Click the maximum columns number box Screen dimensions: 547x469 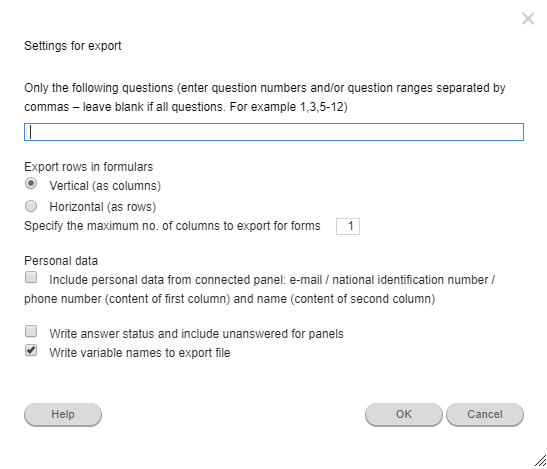[348, 226]
